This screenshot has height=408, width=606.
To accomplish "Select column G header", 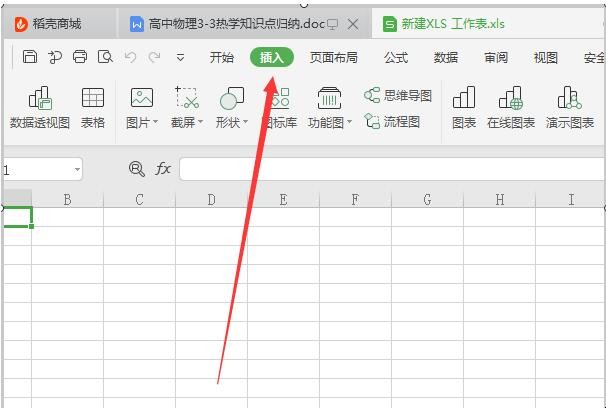I will [427, 199].
